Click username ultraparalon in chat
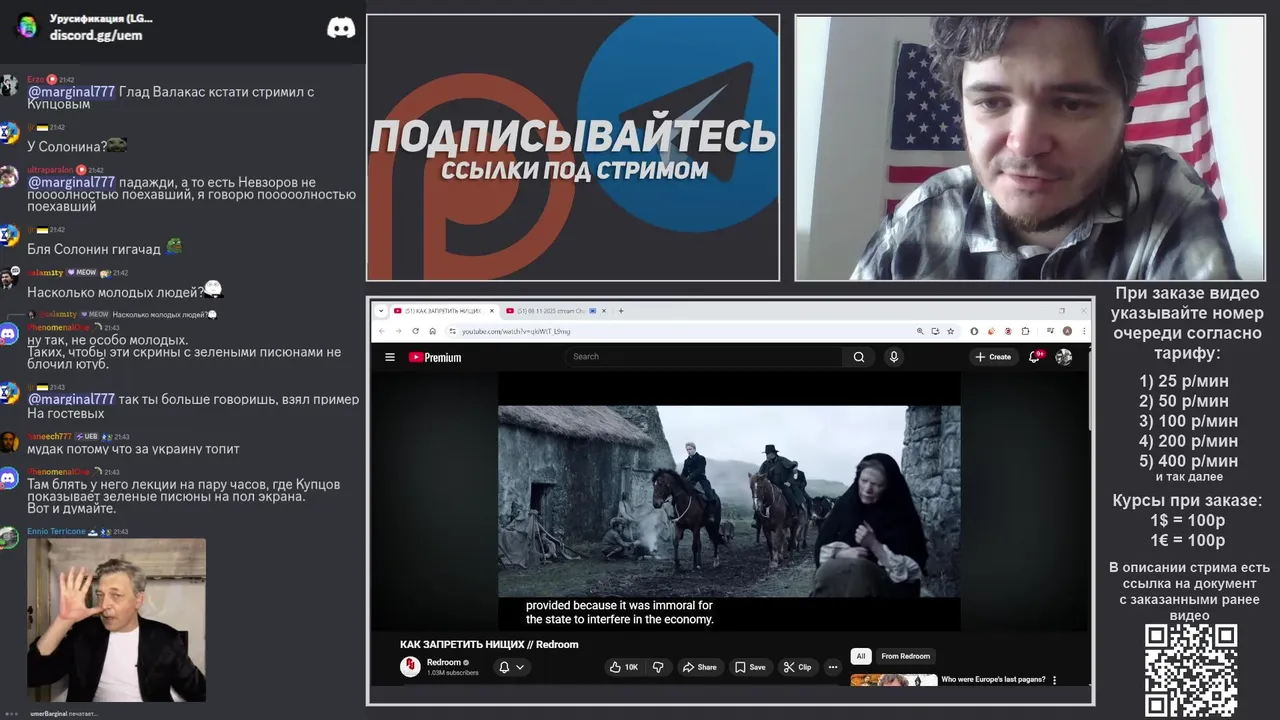This screenshot has height=720, width=1280. [x=51, y=170]
